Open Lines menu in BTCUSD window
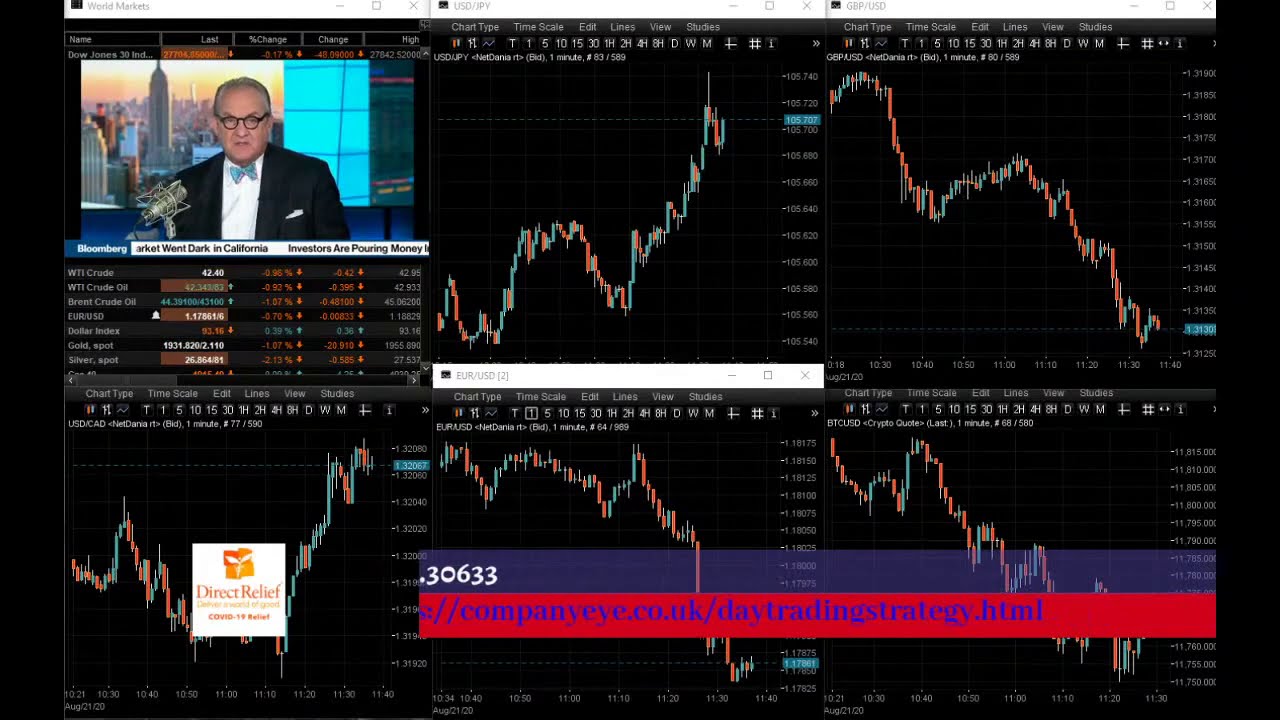Image resolution: width=1280 pixels, height=720 pixels. pos(1016,393)
